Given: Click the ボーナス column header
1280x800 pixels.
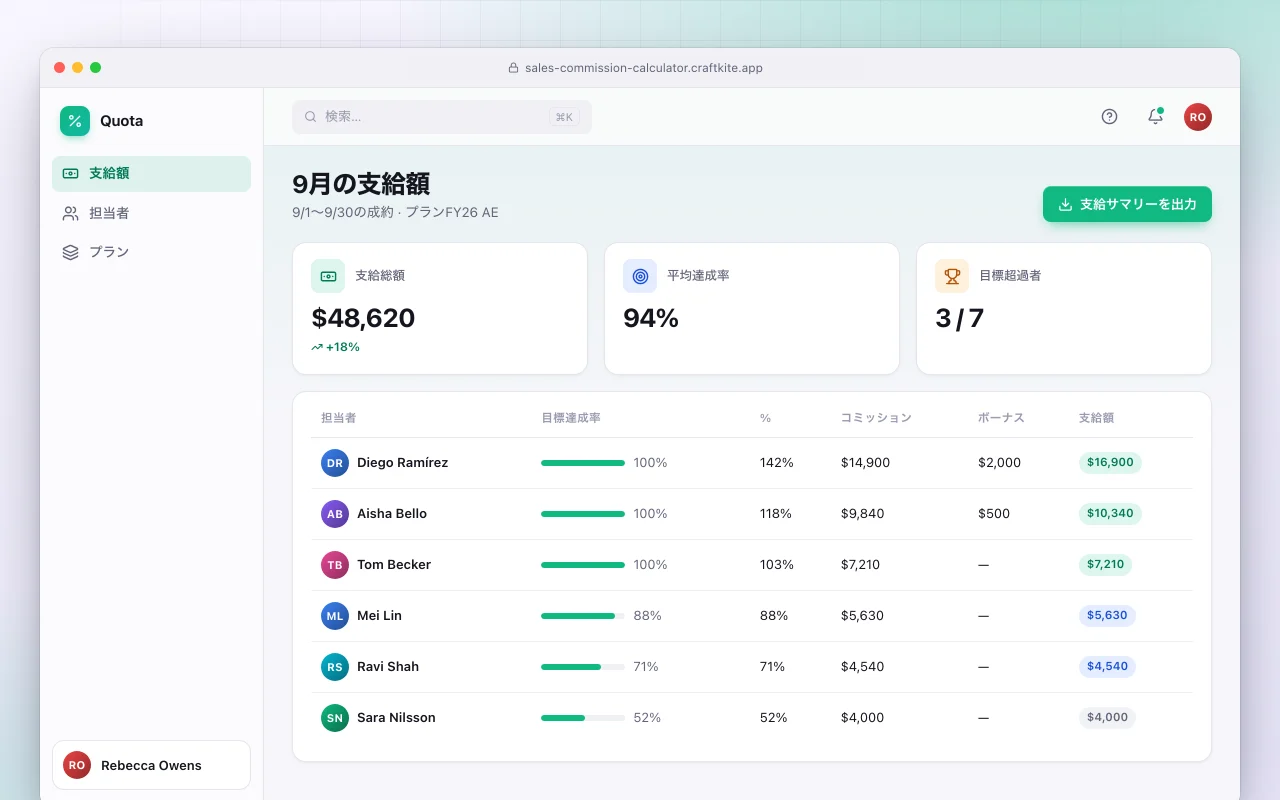Looking at the screenshot, I should coord(1001,418).
